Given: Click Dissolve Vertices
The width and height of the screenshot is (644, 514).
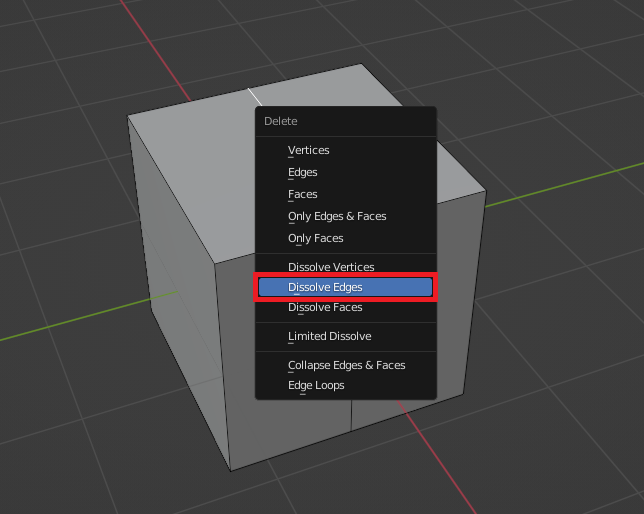Looking at the screenshot, I should (x=345, y=267).
